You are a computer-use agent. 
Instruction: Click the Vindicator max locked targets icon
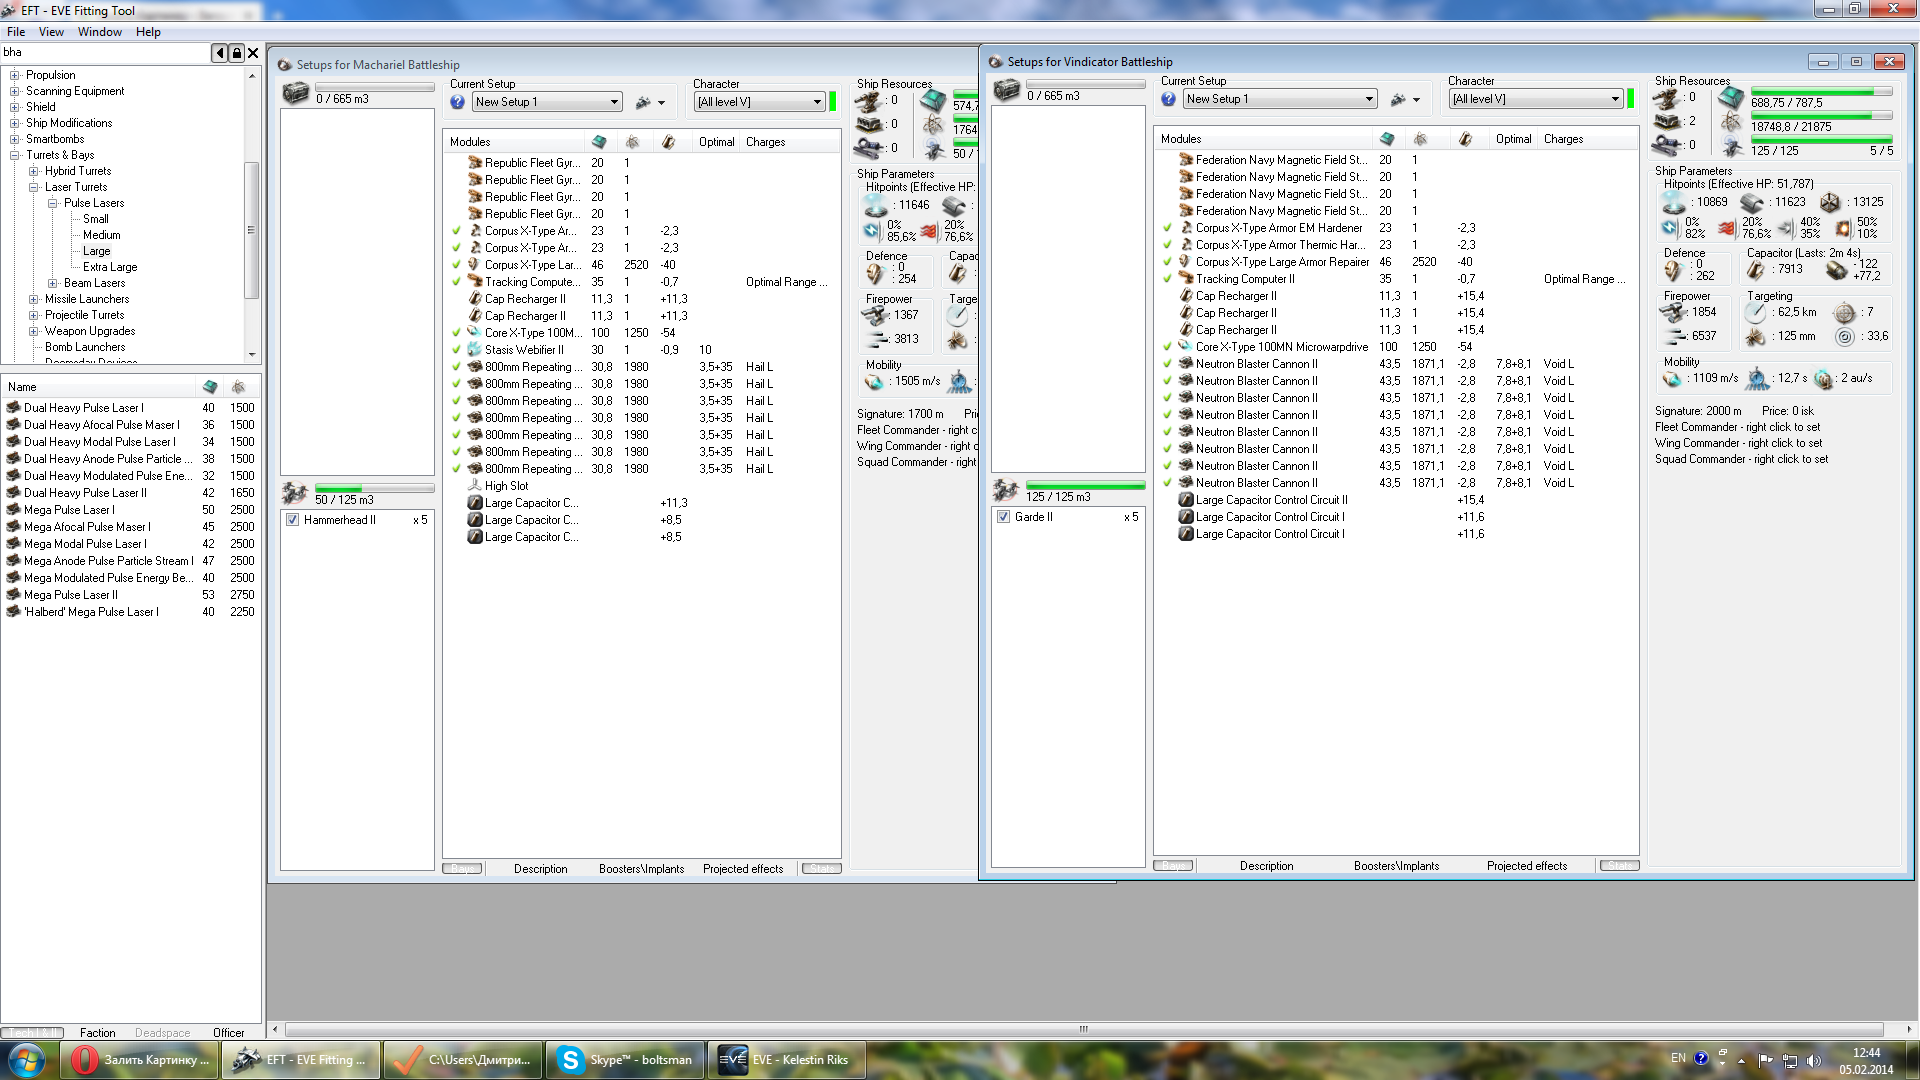click(1845, 313)
